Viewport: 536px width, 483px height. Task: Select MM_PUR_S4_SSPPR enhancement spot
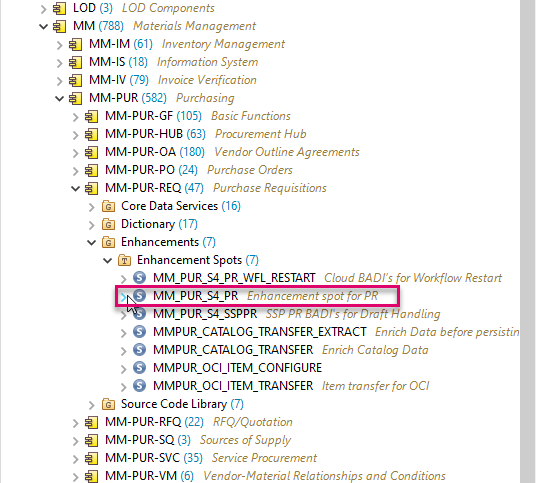pos(205,314)
